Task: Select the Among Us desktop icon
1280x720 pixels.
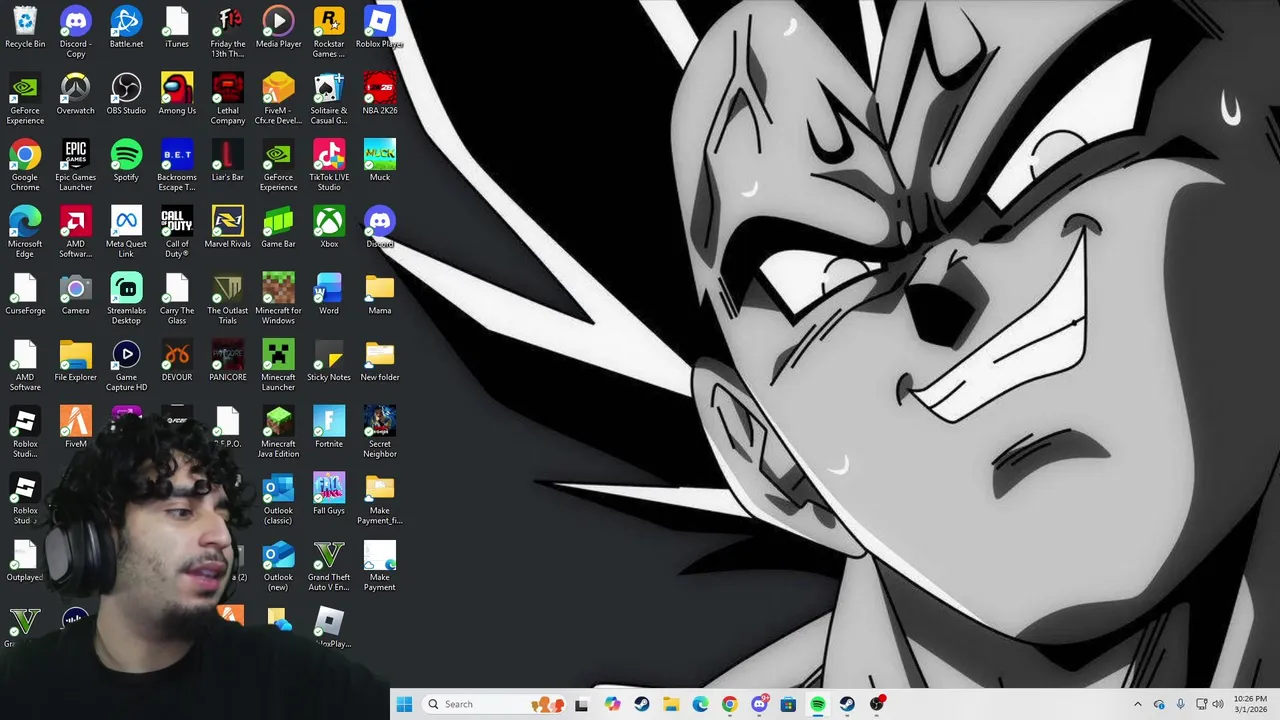Action: click(177, 95)
